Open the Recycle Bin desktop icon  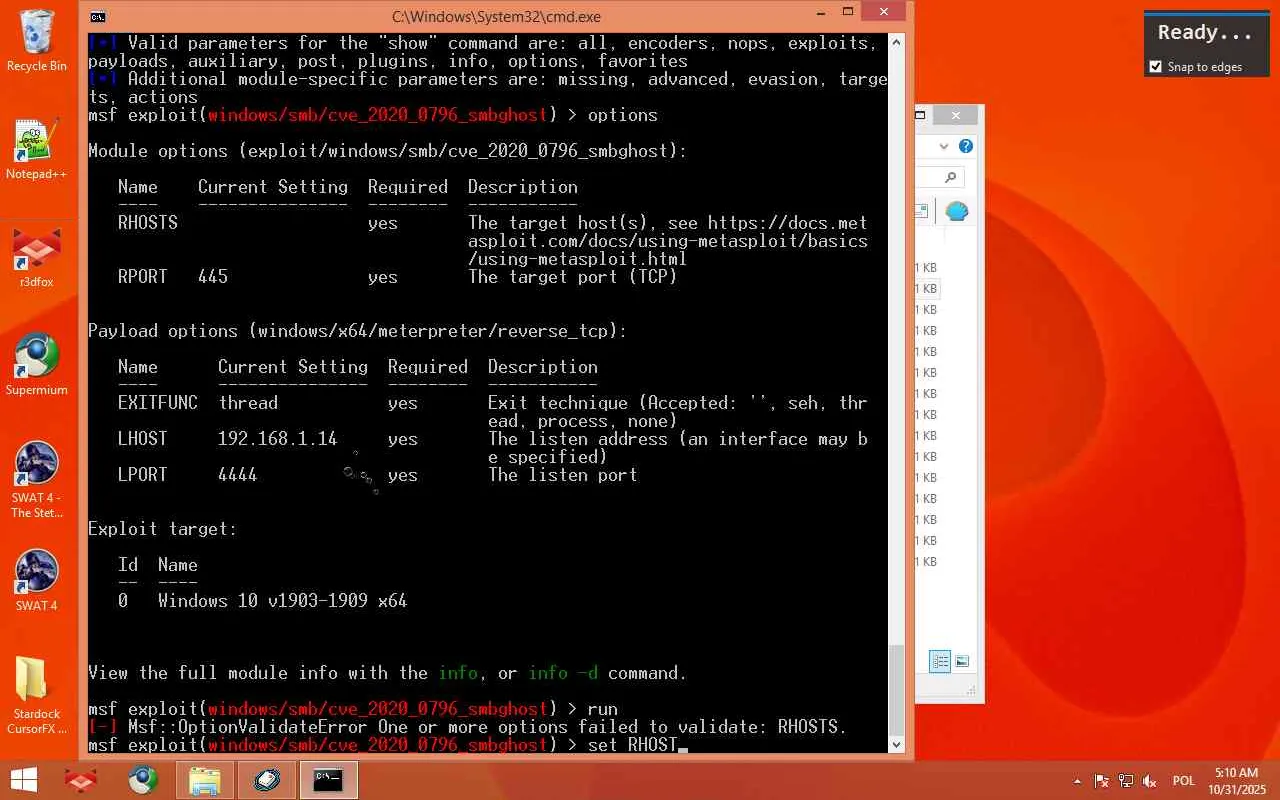click(37, 41)
